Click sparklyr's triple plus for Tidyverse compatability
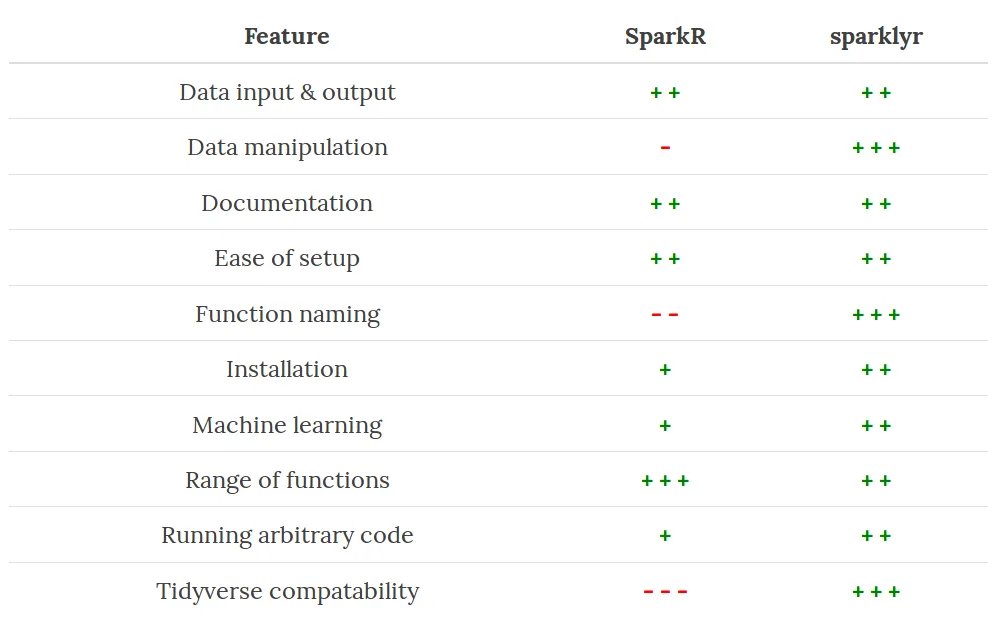The image size is (1001, 626). pos(876,592)
